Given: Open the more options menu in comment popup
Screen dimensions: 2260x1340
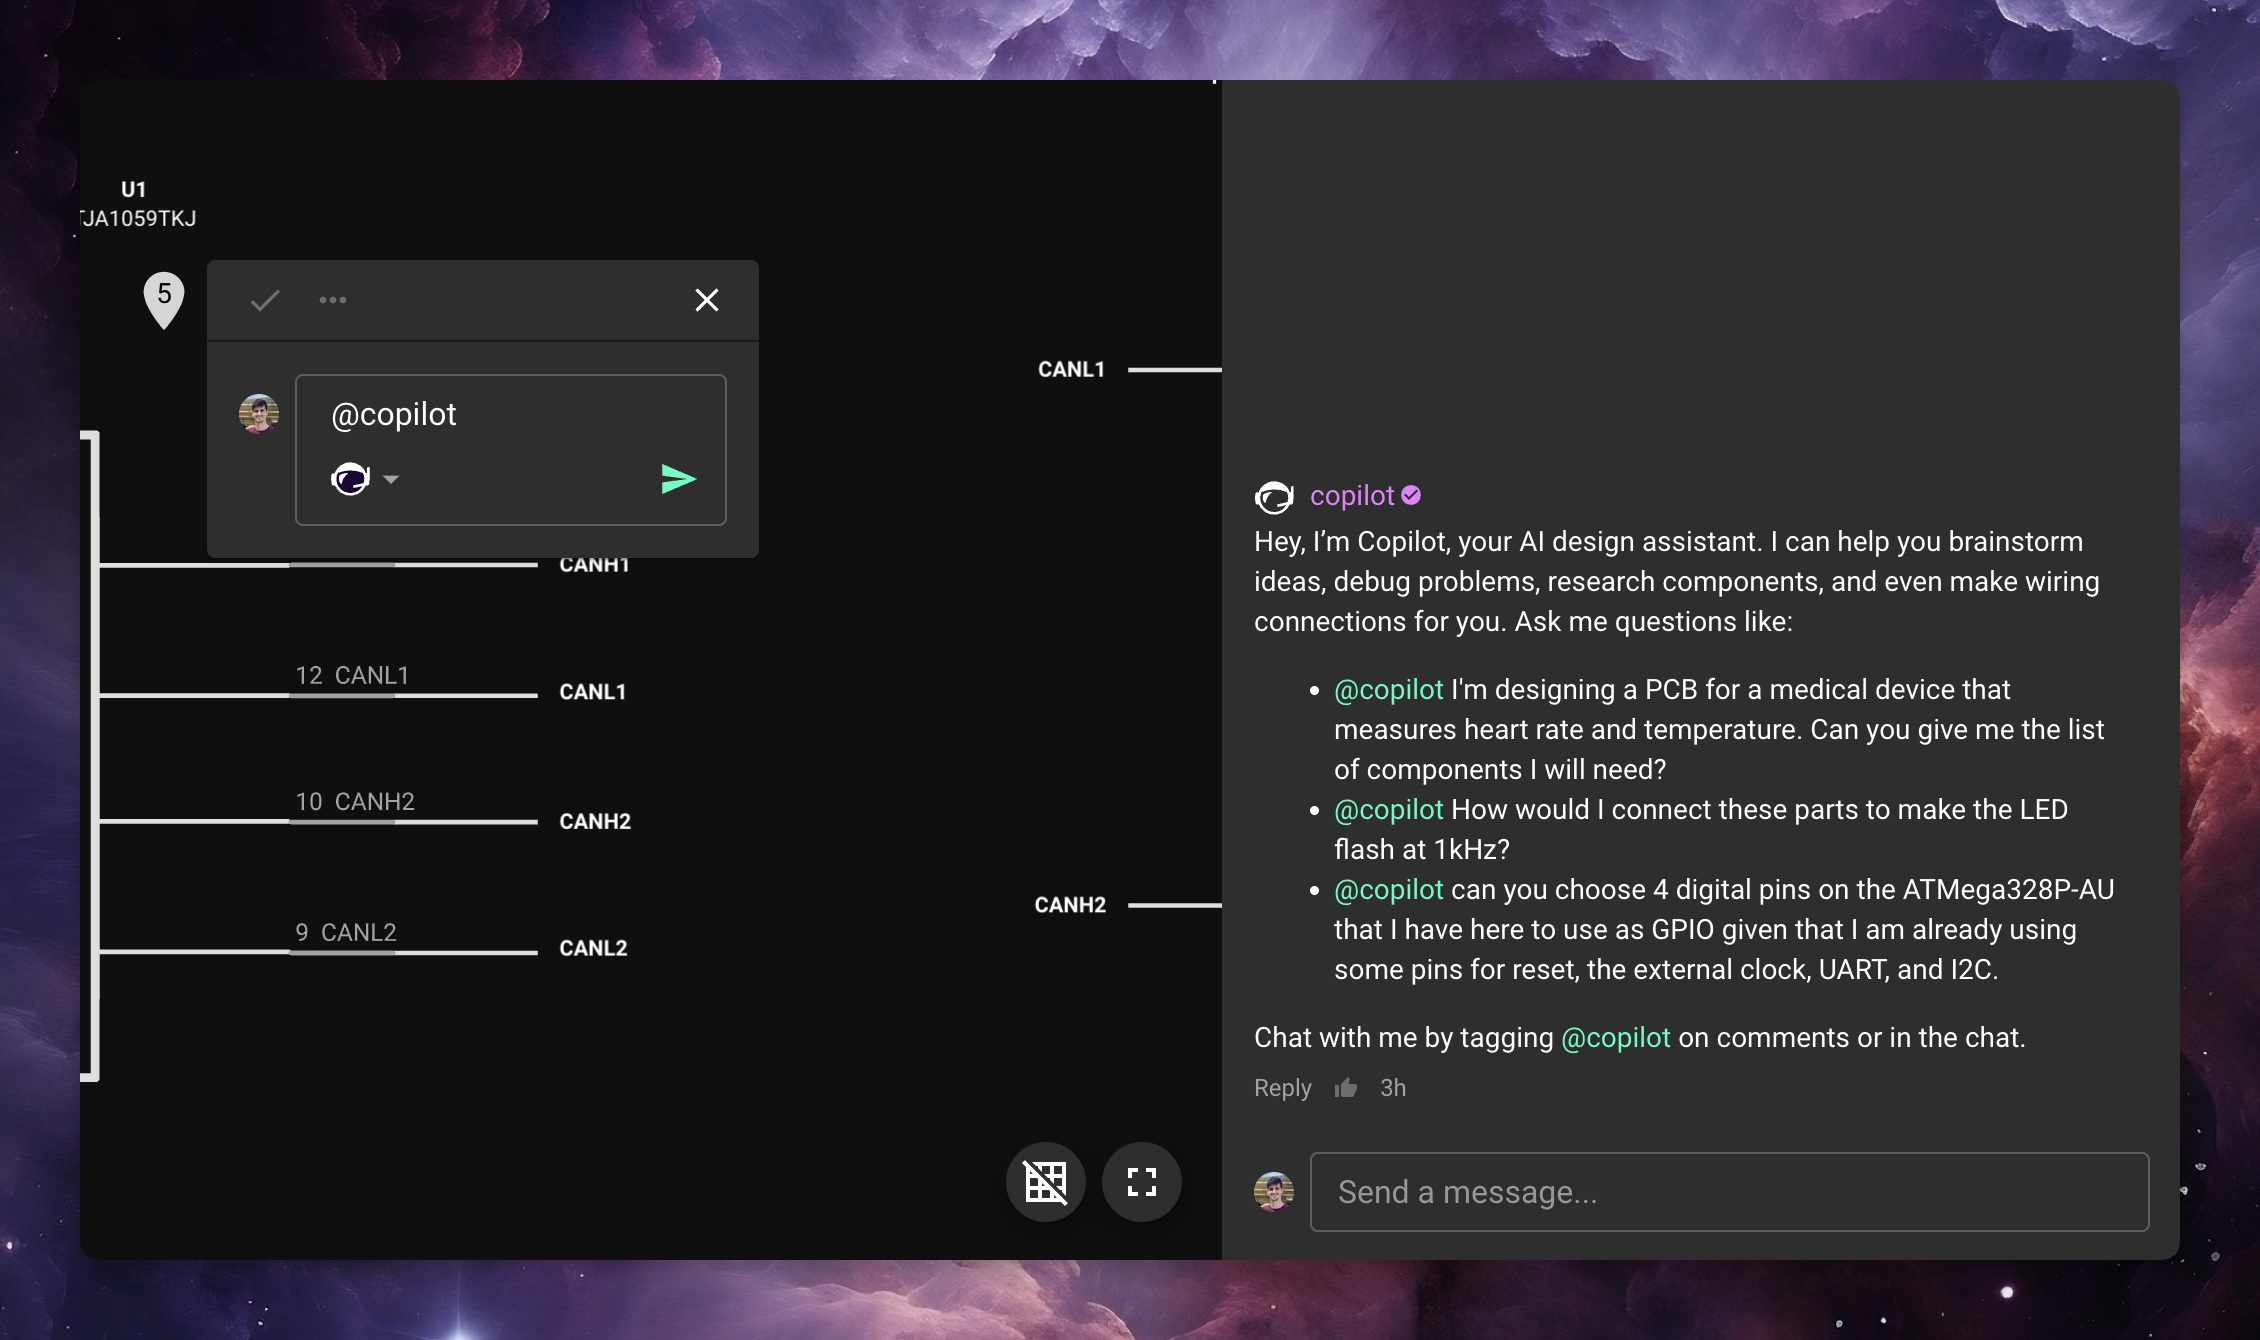Looking at the screenshot, I should (x=334, y=299).
